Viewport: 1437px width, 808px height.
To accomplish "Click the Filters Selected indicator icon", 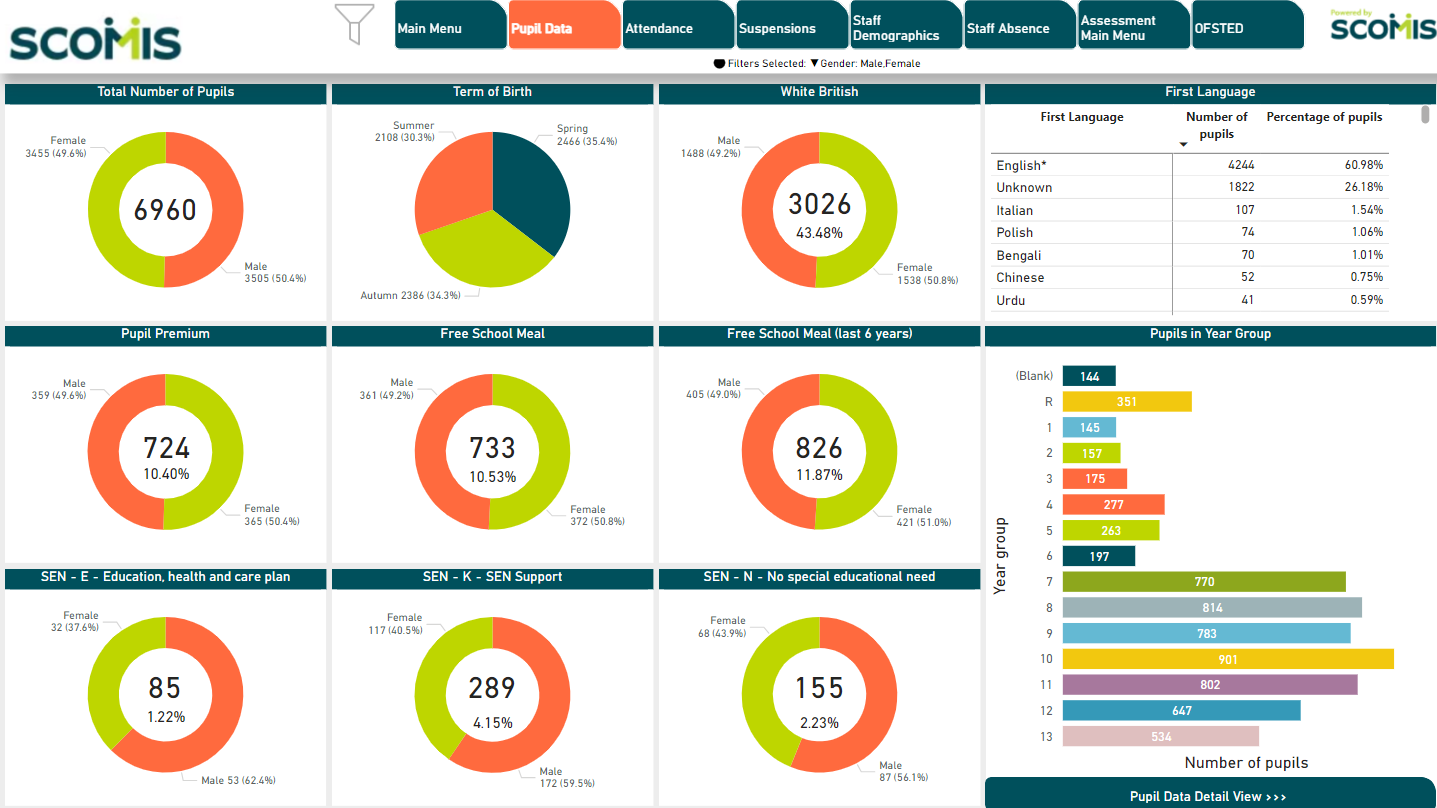I will click(x=719, y=63).
